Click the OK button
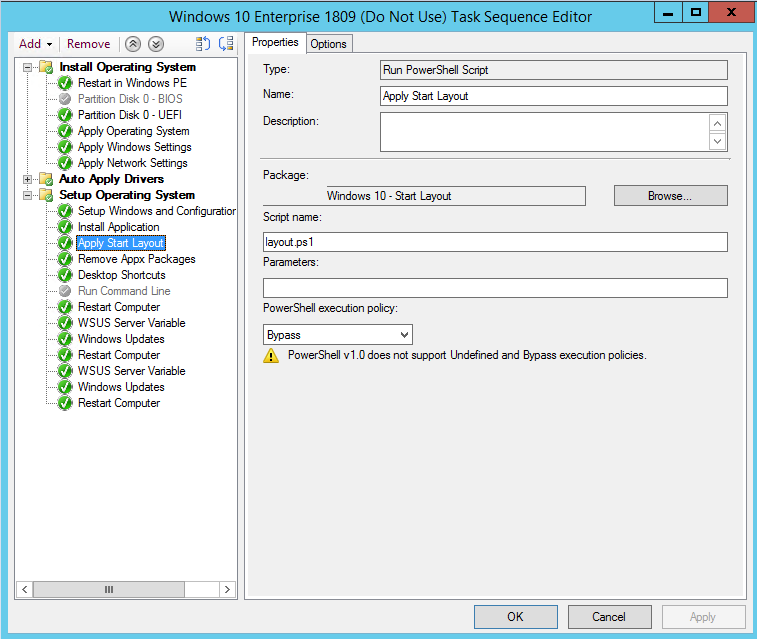This screenshot has width=757, height=639. (516, 617)
